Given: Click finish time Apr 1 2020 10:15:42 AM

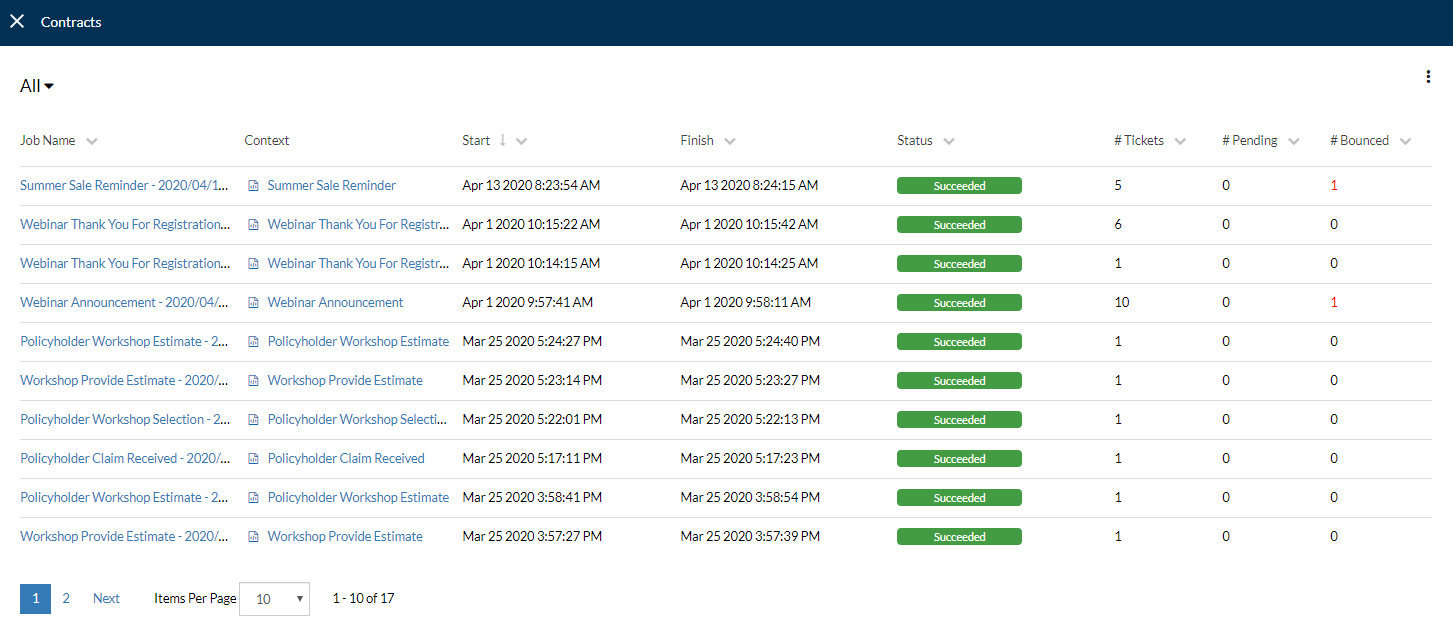Looking at the screenshot, I should (x=749, y=225).
